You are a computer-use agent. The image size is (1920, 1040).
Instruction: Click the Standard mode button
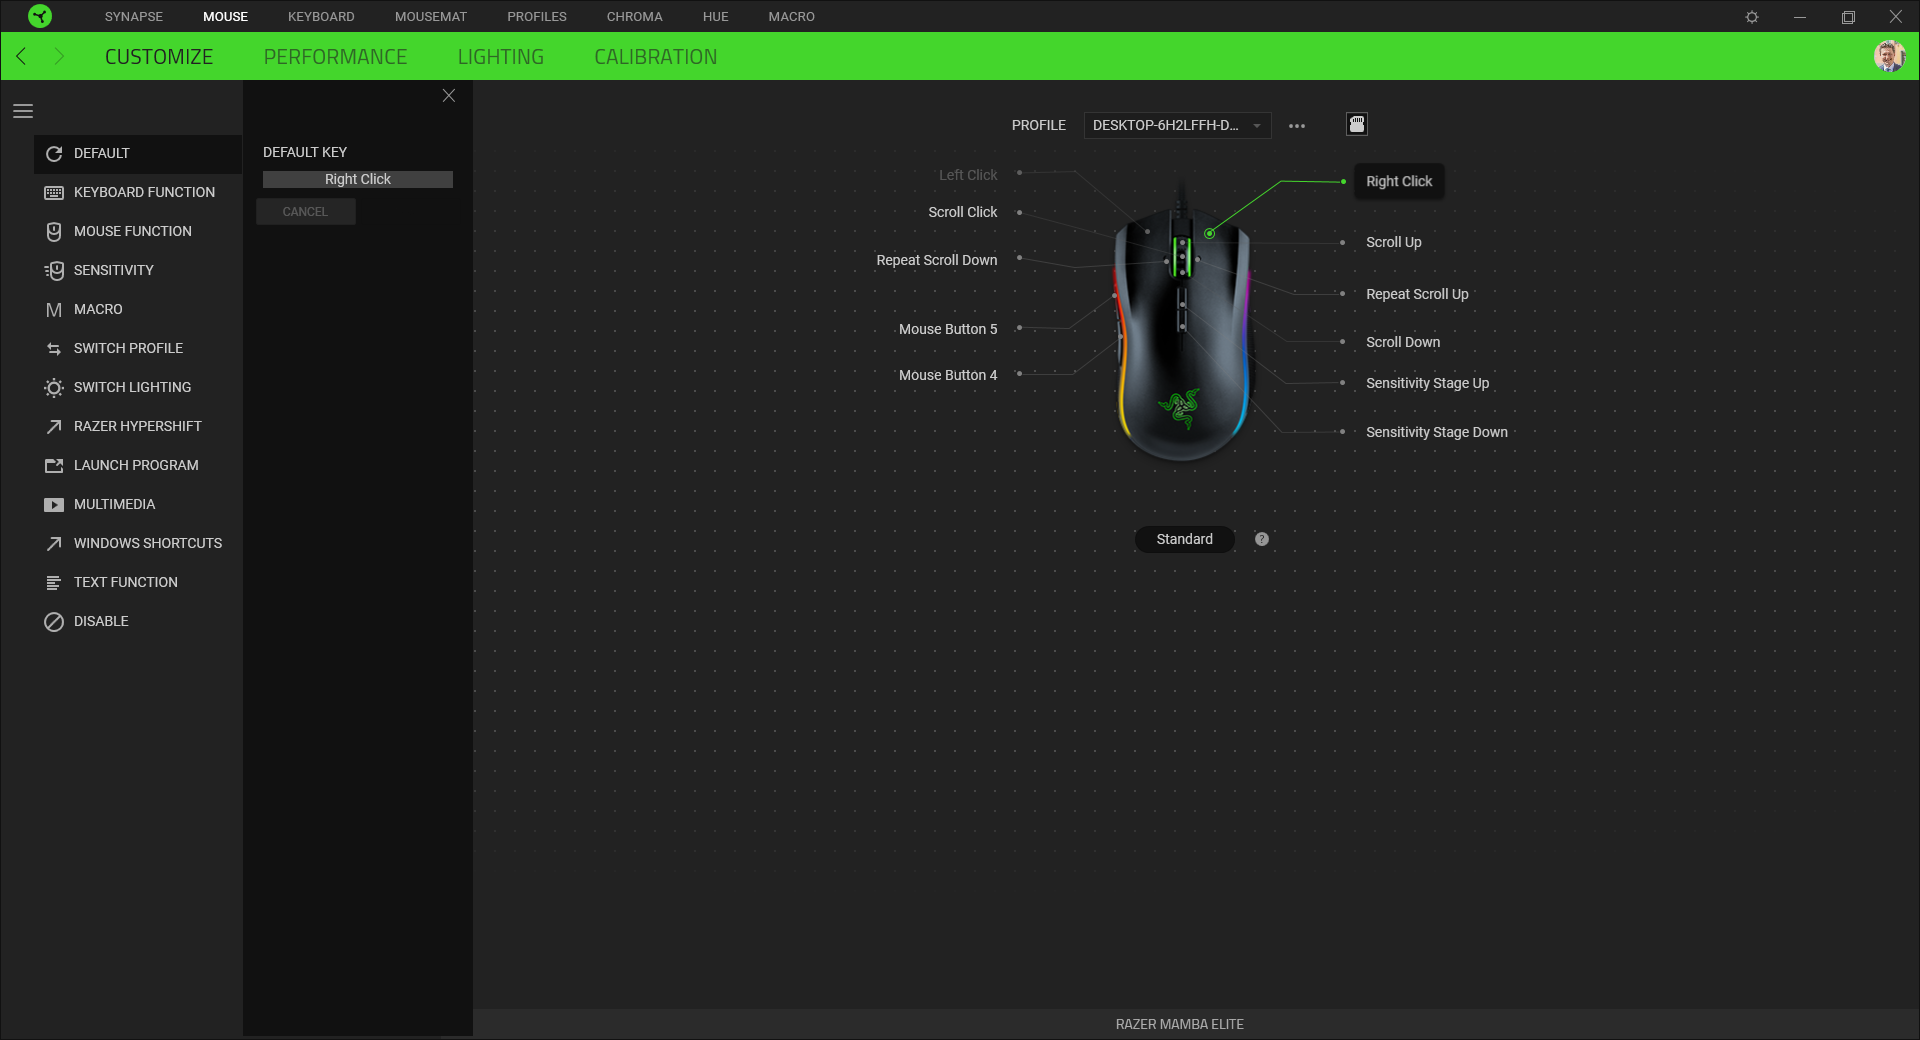(x=1185, y=539)
